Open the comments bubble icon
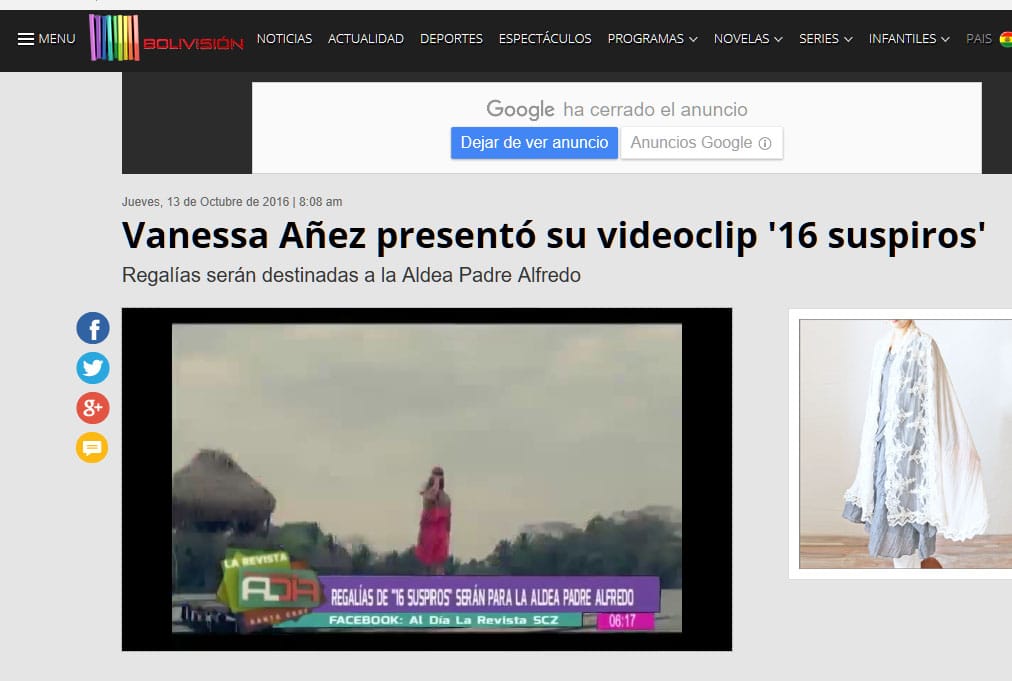1012x681 pixels. [92, 447]
